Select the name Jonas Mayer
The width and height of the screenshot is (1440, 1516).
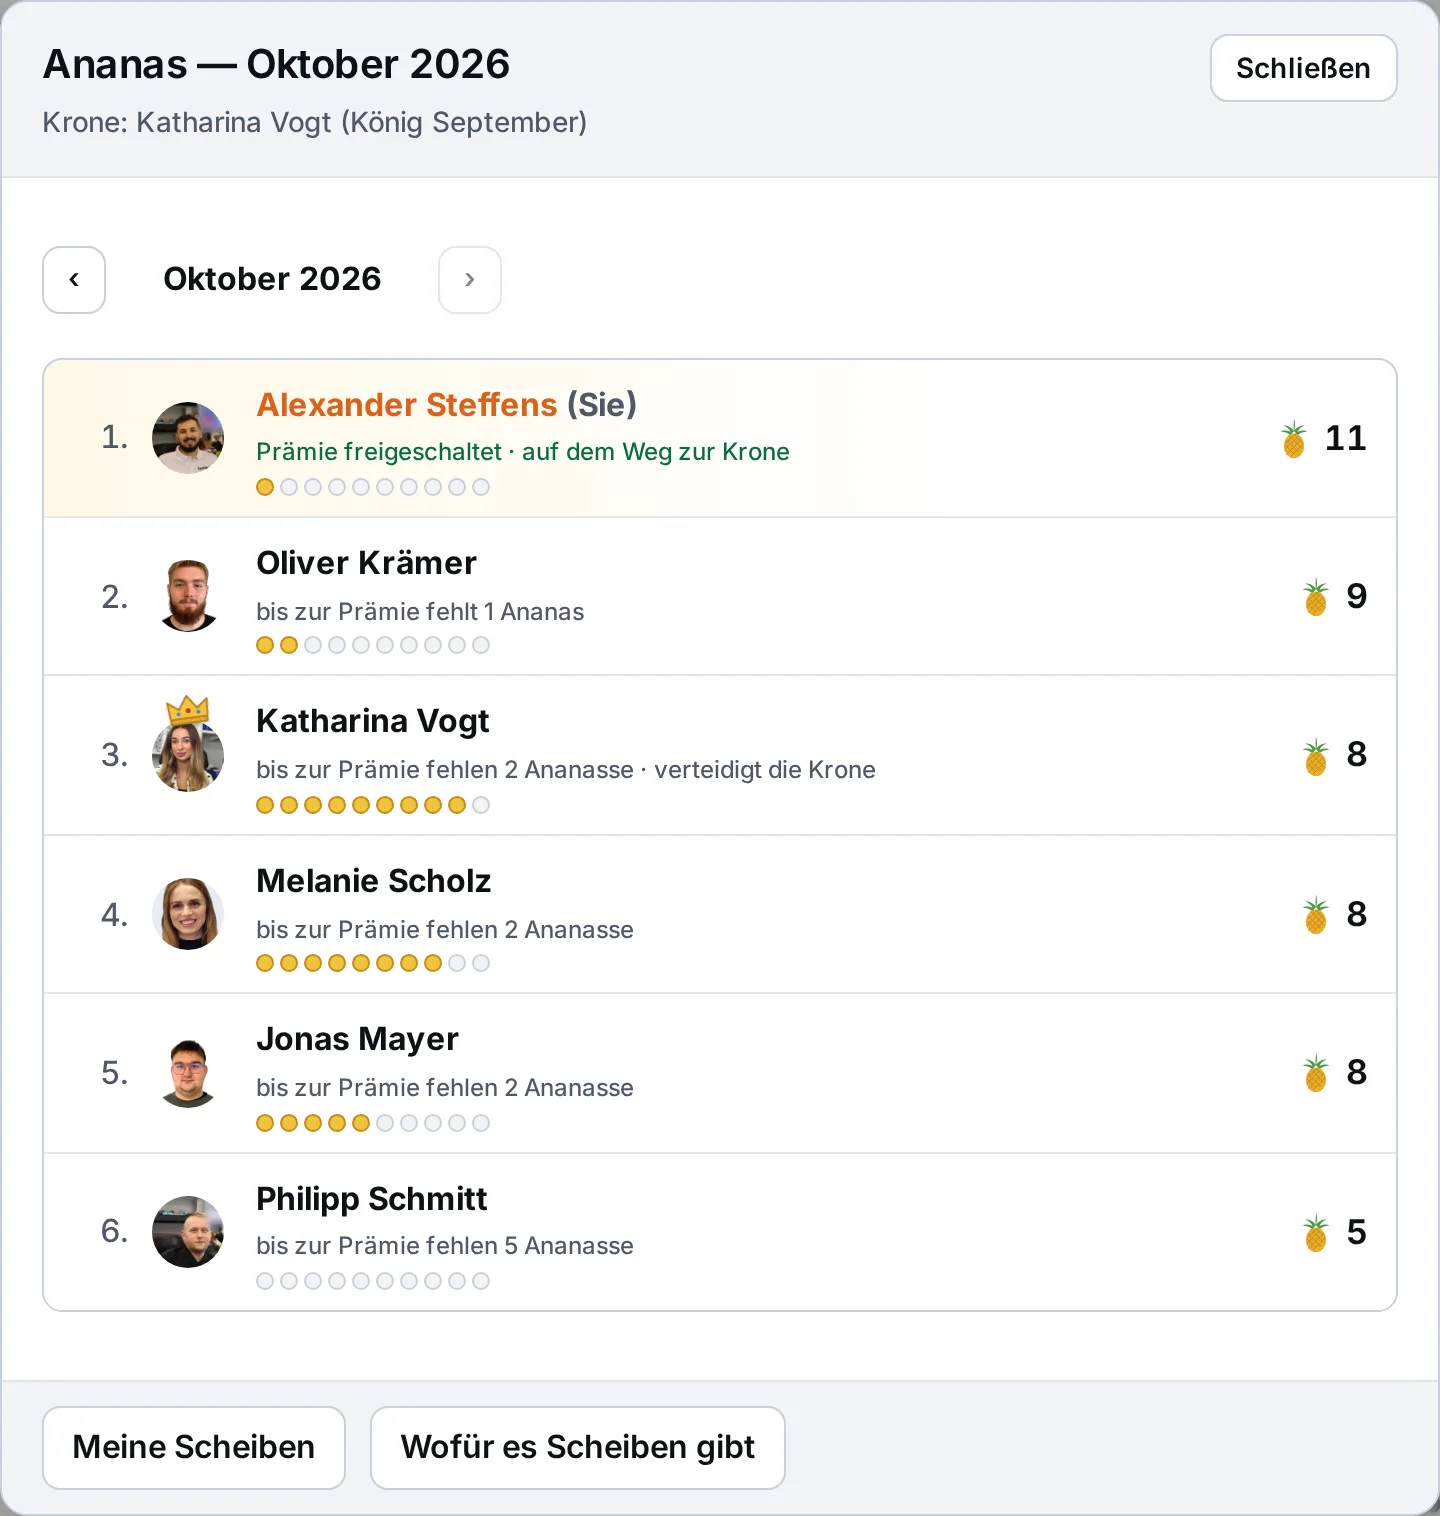pyautogui.click(x=358, y=1039)
